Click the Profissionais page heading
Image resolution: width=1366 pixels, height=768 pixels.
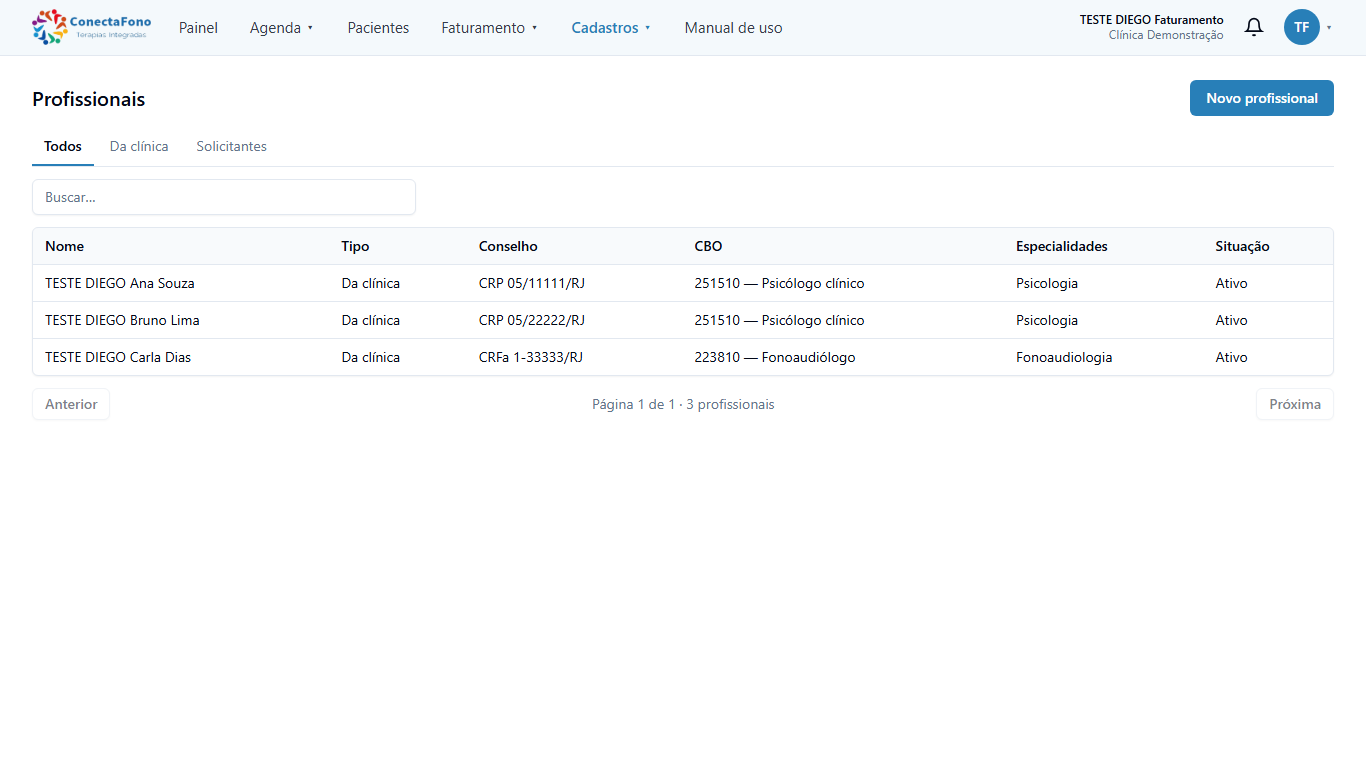pyautogui.click(x=88, y=99)
